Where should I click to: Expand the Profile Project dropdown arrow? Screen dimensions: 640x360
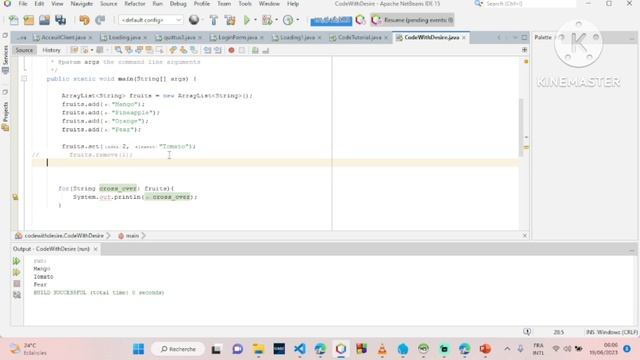click(x=298, y=20)
